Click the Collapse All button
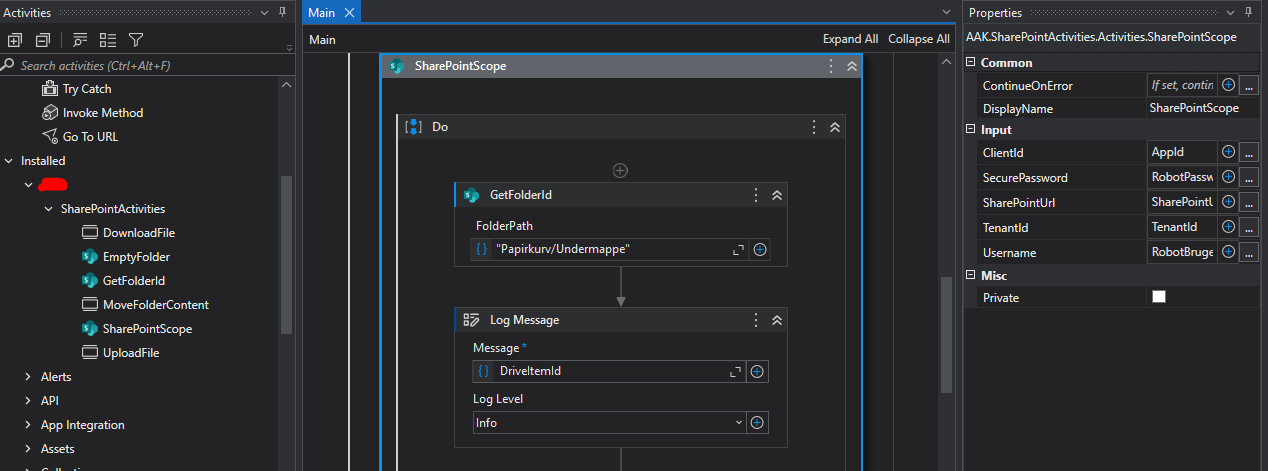The height and width of the screenshot is (471, 1268). pyautogui.click(x=918, y=39)
